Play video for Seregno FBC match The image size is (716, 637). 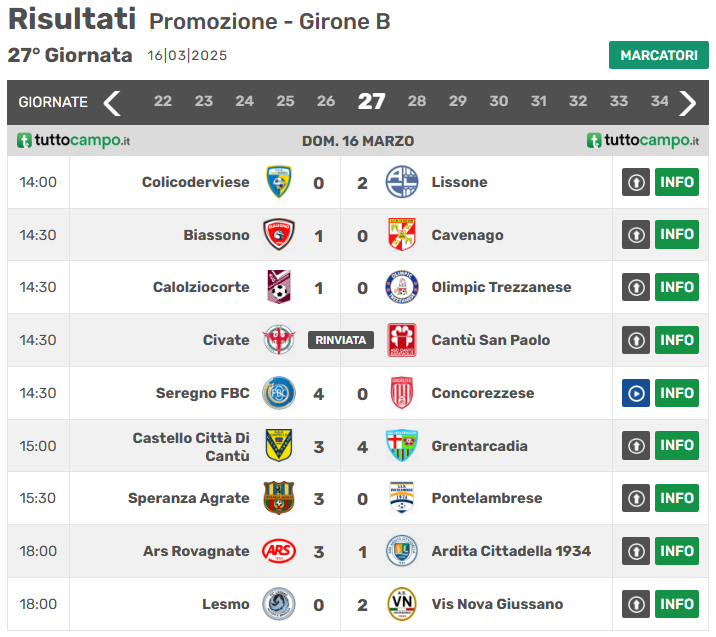636,393
